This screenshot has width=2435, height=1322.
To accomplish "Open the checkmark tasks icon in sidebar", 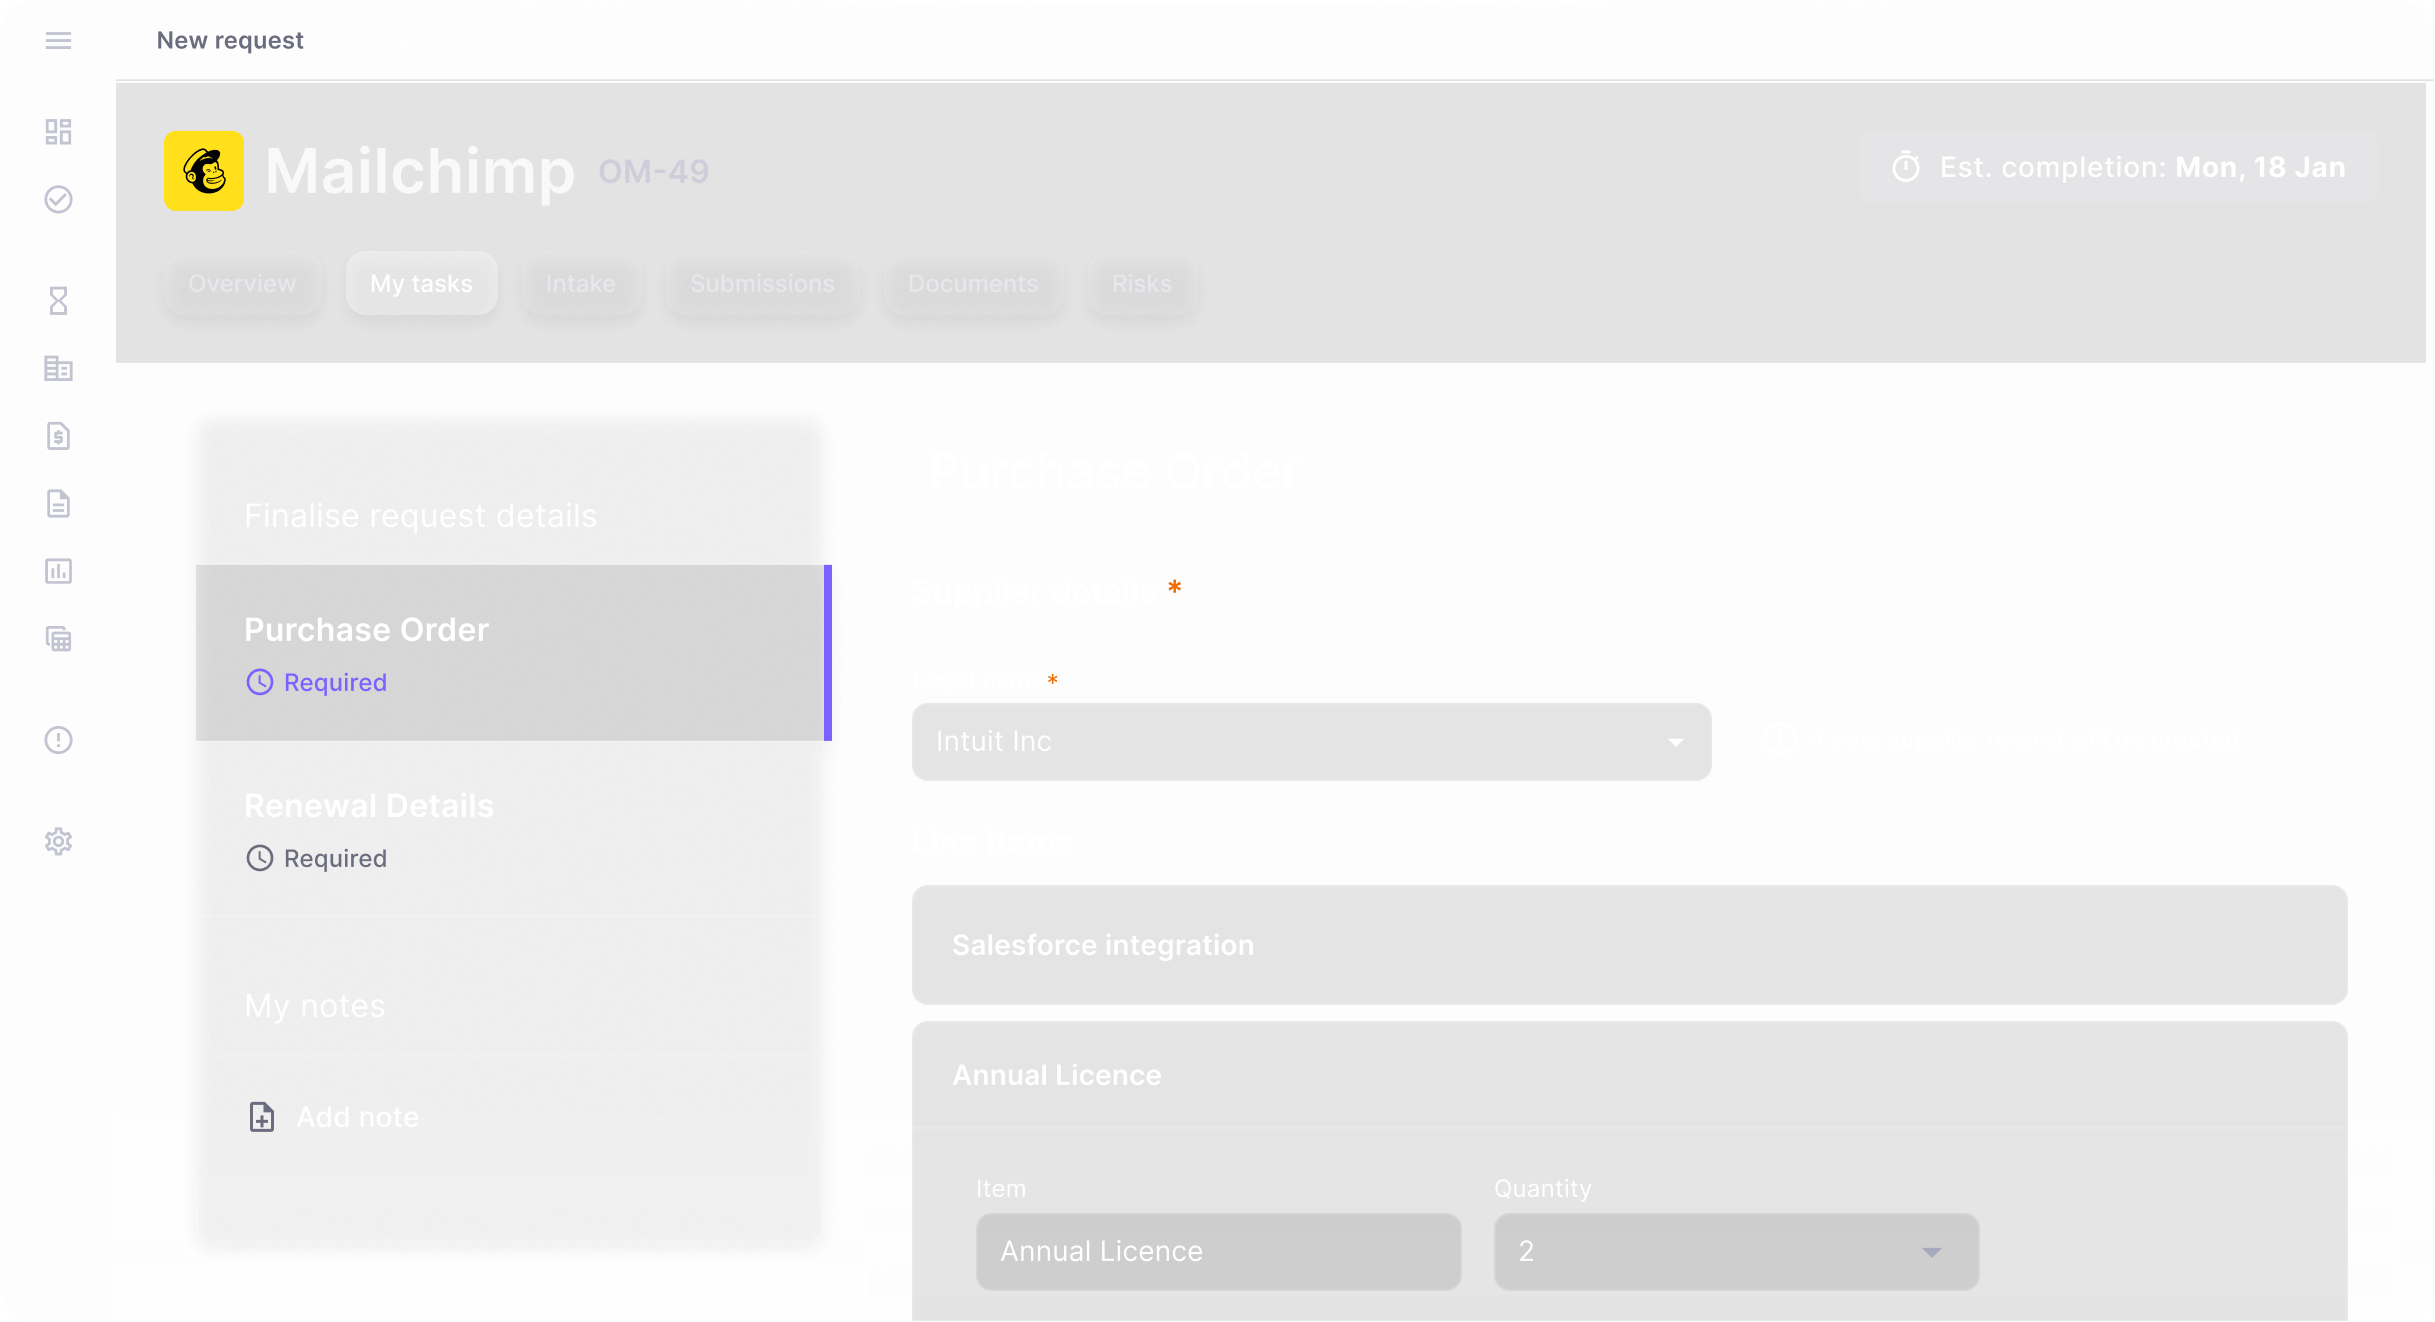I will tap(58, 199).
